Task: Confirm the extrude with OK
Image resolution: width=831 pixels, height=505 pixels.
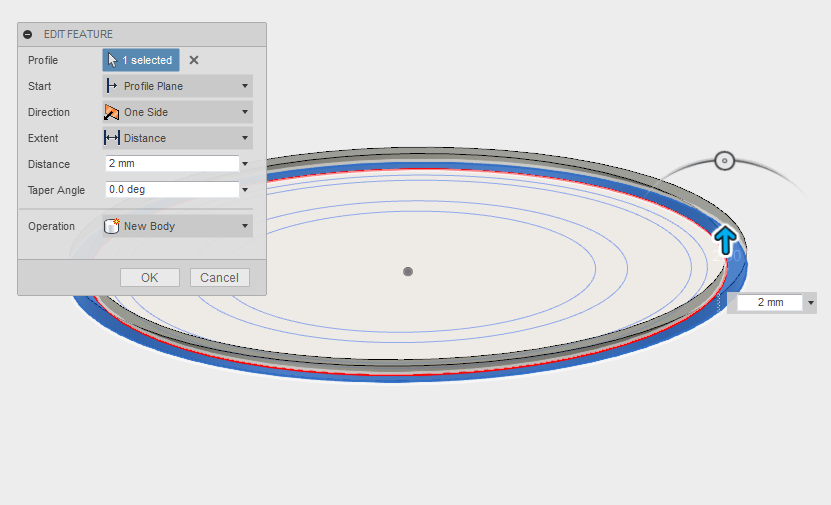Action: tap(149, 278)
